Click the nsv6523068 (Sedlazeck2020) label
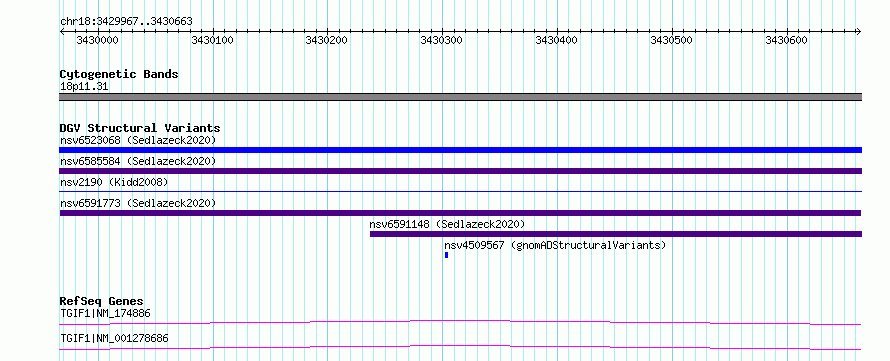 point(138,140)
